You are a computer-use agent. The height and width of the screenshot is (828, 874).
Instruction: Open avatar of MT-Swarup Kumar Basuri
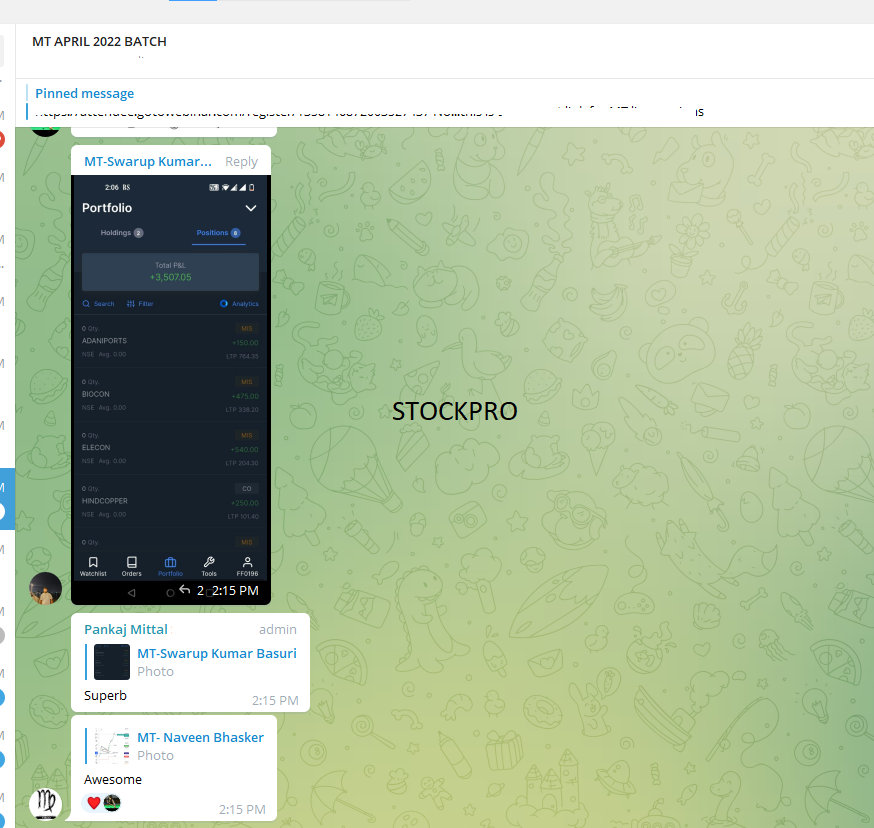[45, 588]
